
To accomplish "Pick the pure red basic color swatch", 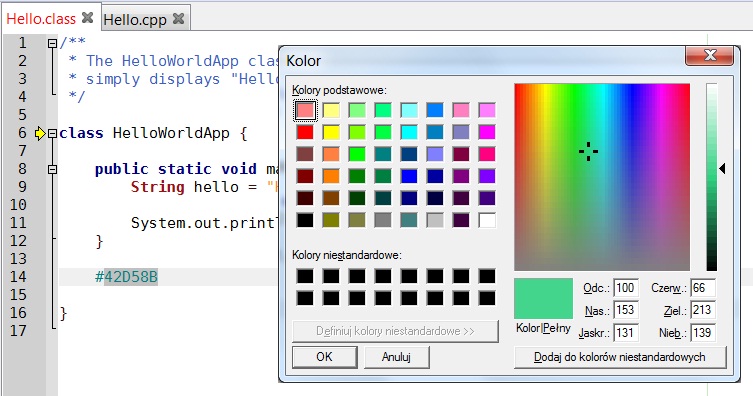I will (x=305, y=132).
